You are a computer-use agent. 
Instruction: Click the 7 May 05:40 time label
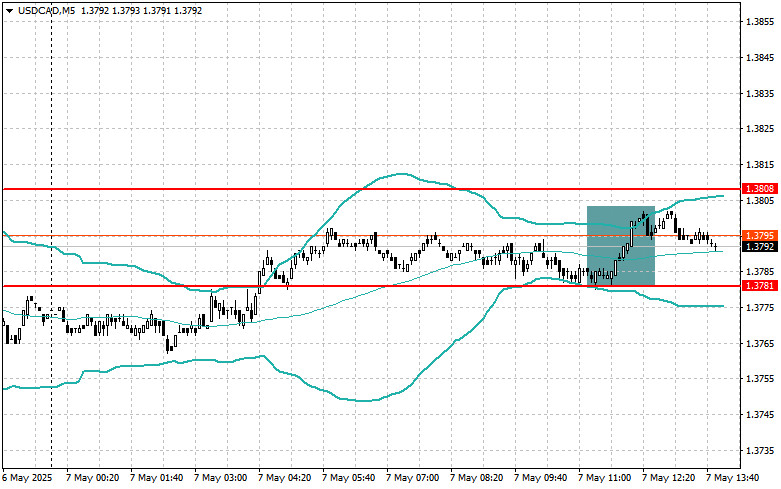click(x=349, y=478)
